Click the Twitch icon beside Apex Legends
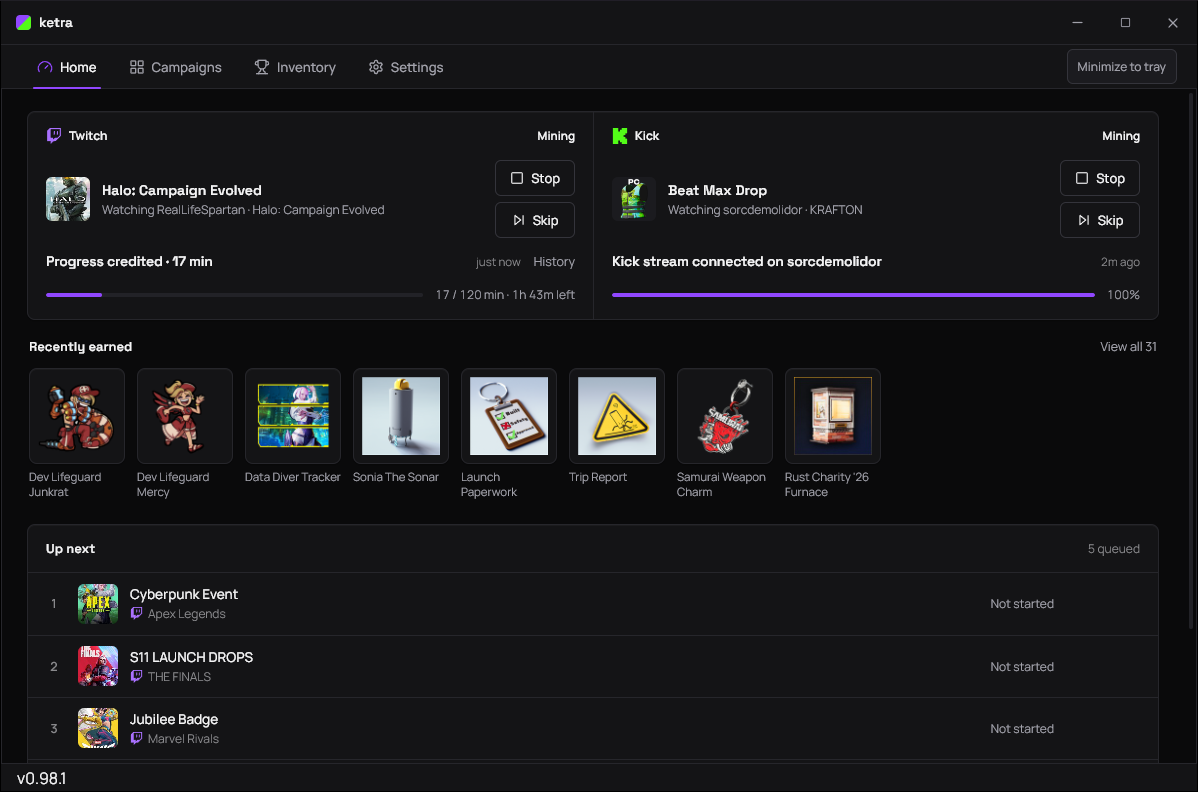The width and height of the screenshot is (1198, 792). coord(136,613)
